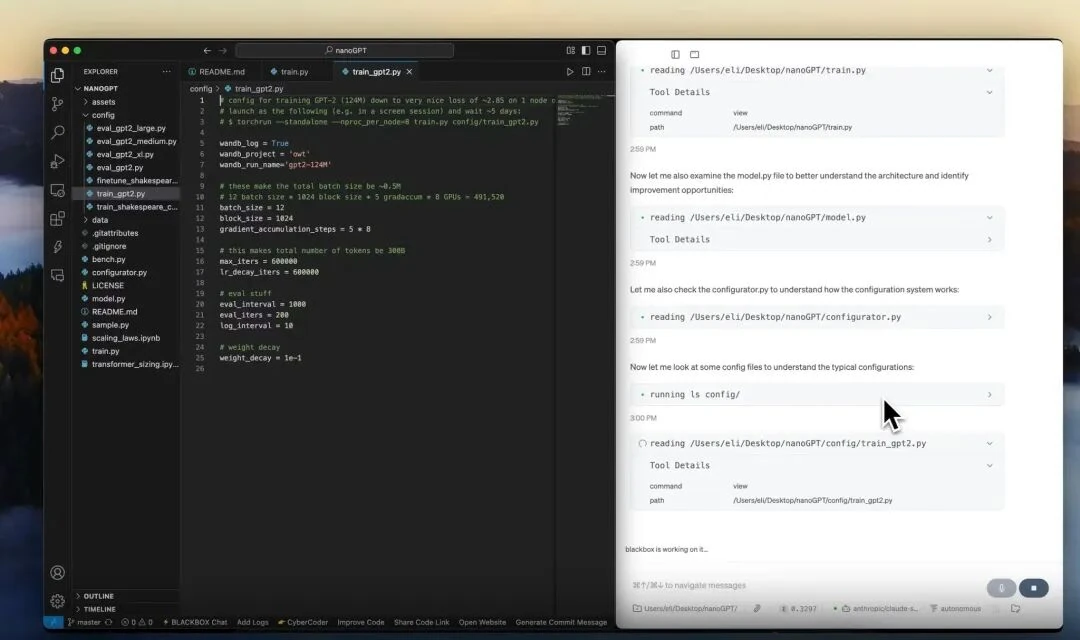The width and height of the screenshot is (1080, 640).
Task: Stop the running chat response
Action: tap(1033, 588)
